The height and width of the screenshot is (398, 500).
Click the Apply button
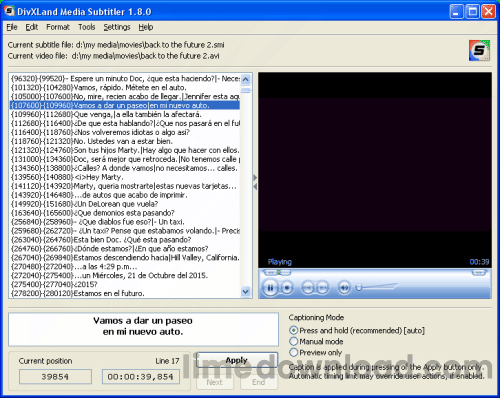[x=237, y=360]
